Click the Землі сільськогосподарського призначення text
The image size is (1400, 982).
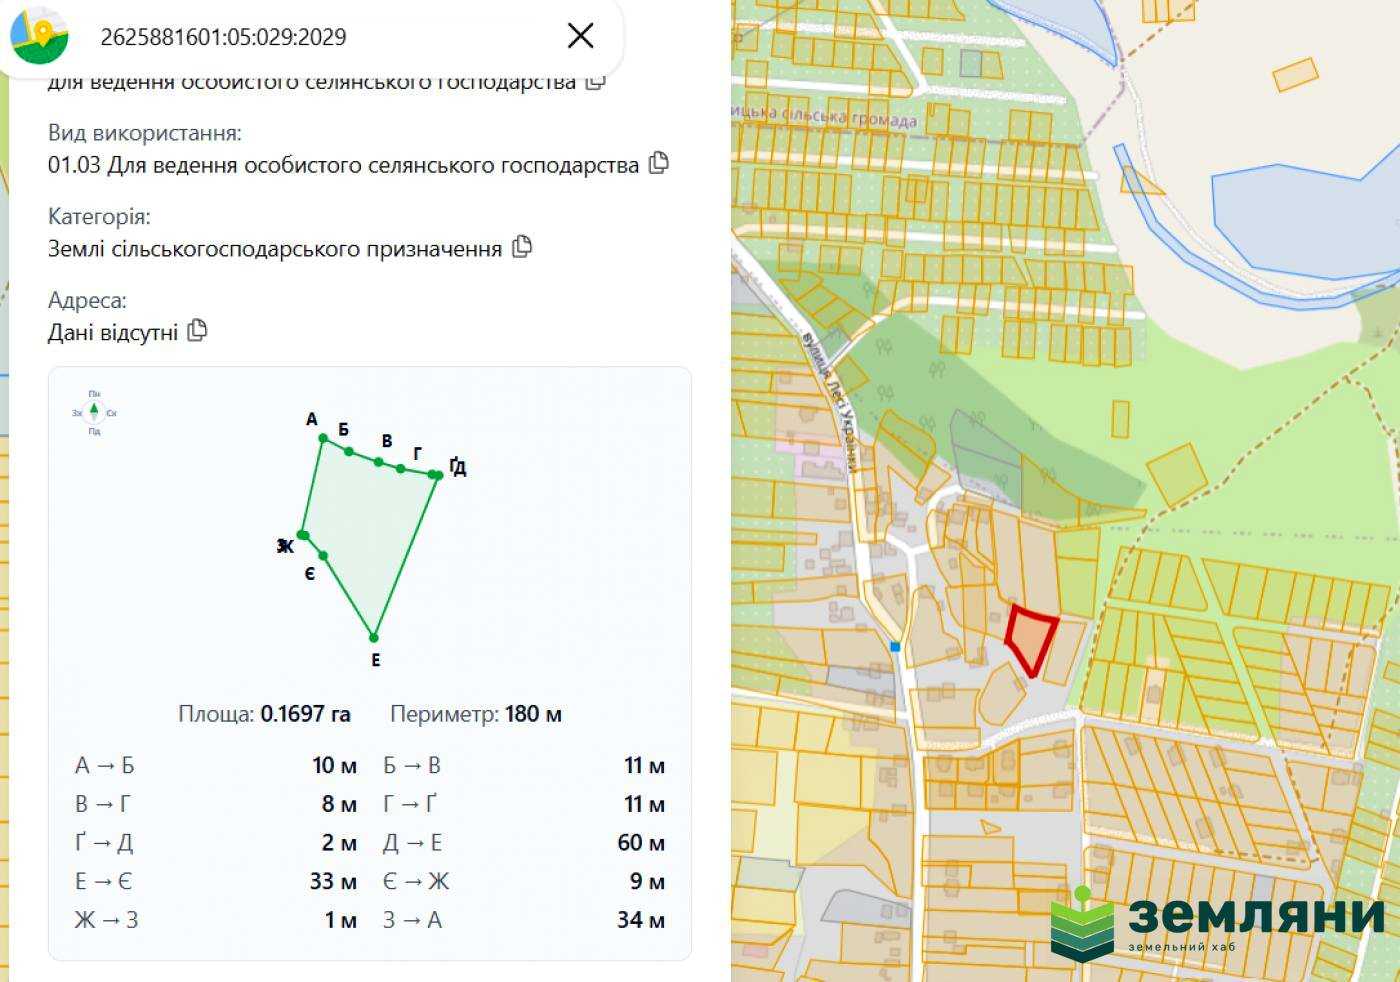point(275,249)
